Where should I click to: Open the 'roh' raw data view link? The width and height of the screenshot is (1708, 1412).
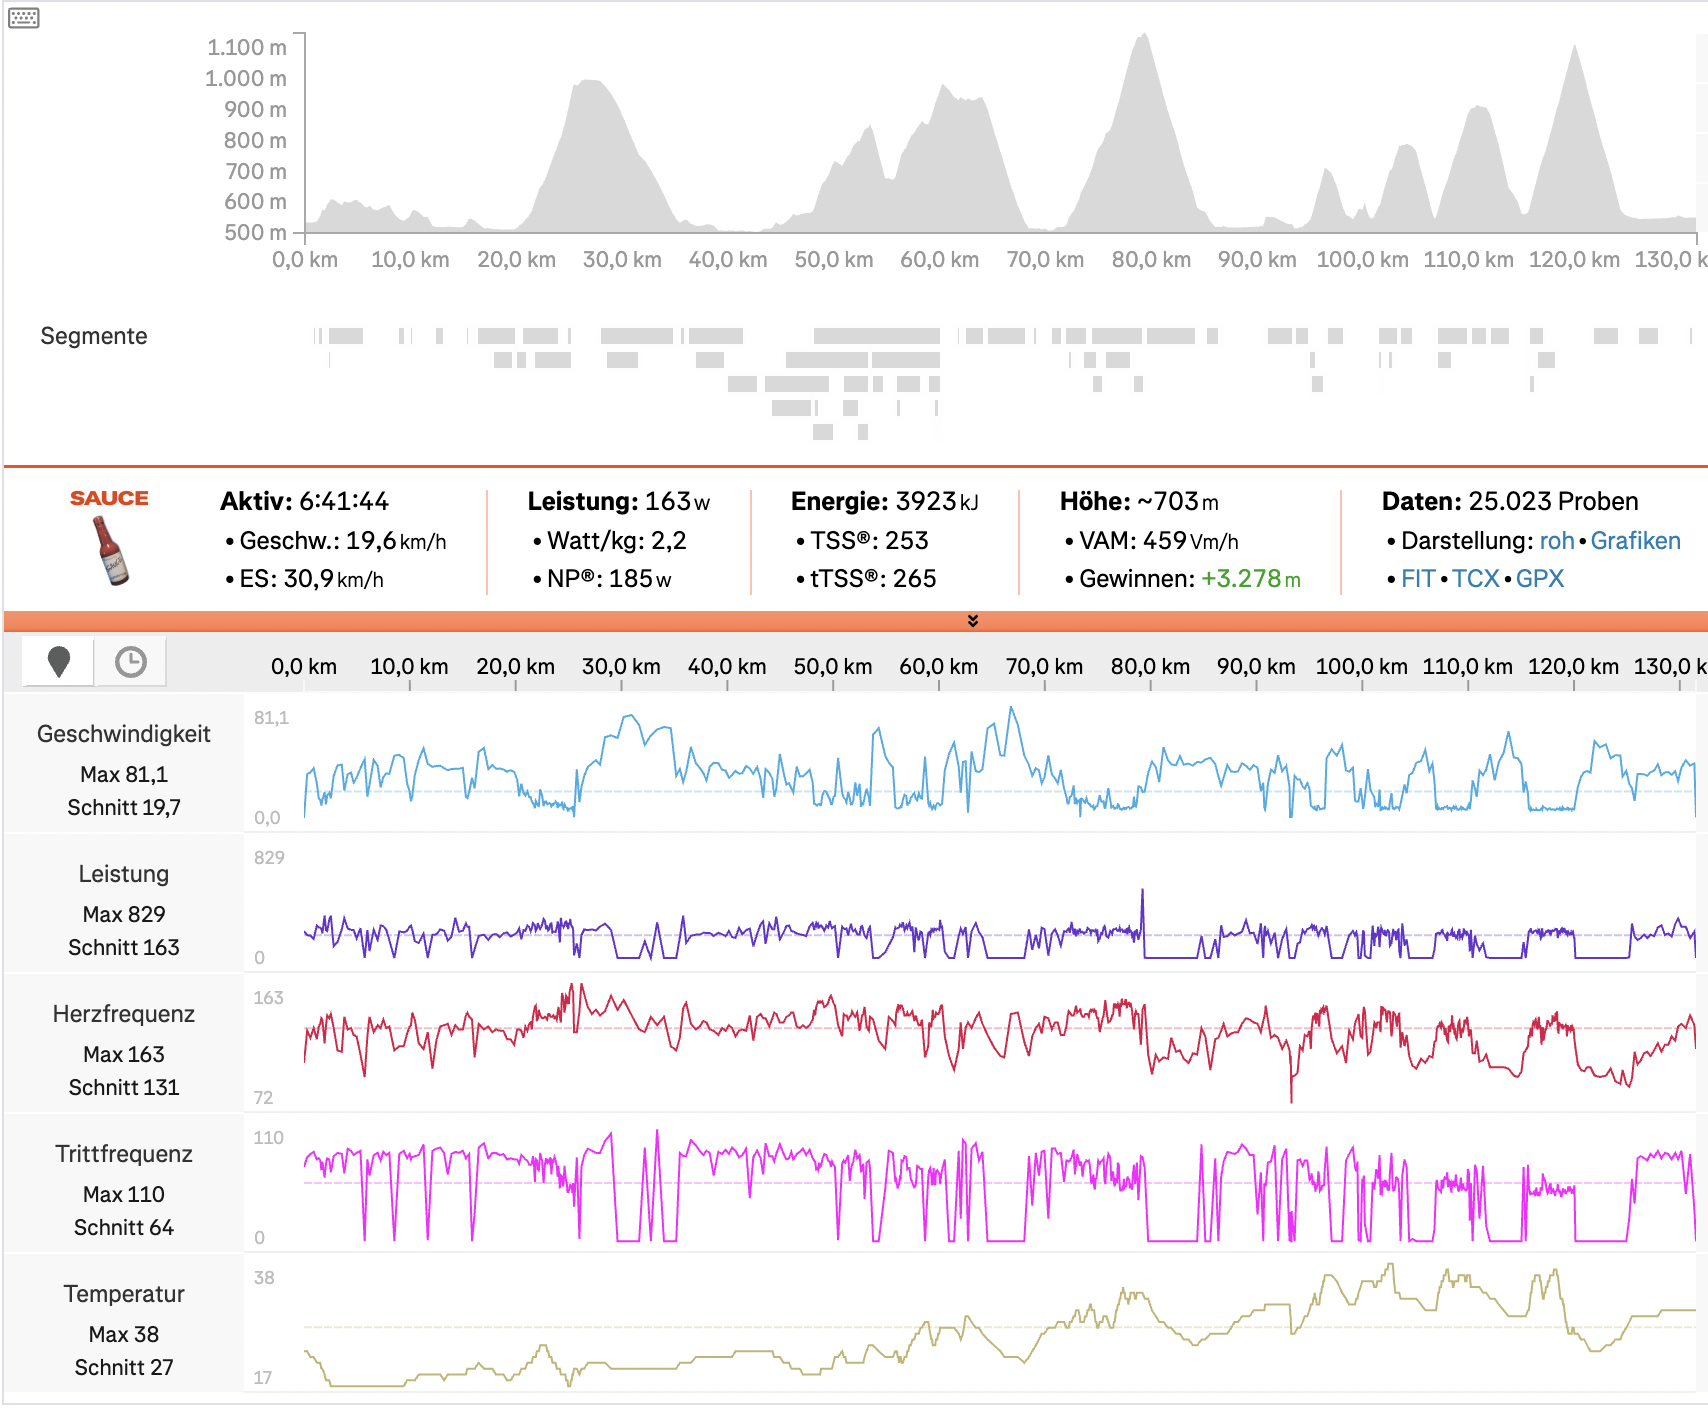(x=1557, y=541)
